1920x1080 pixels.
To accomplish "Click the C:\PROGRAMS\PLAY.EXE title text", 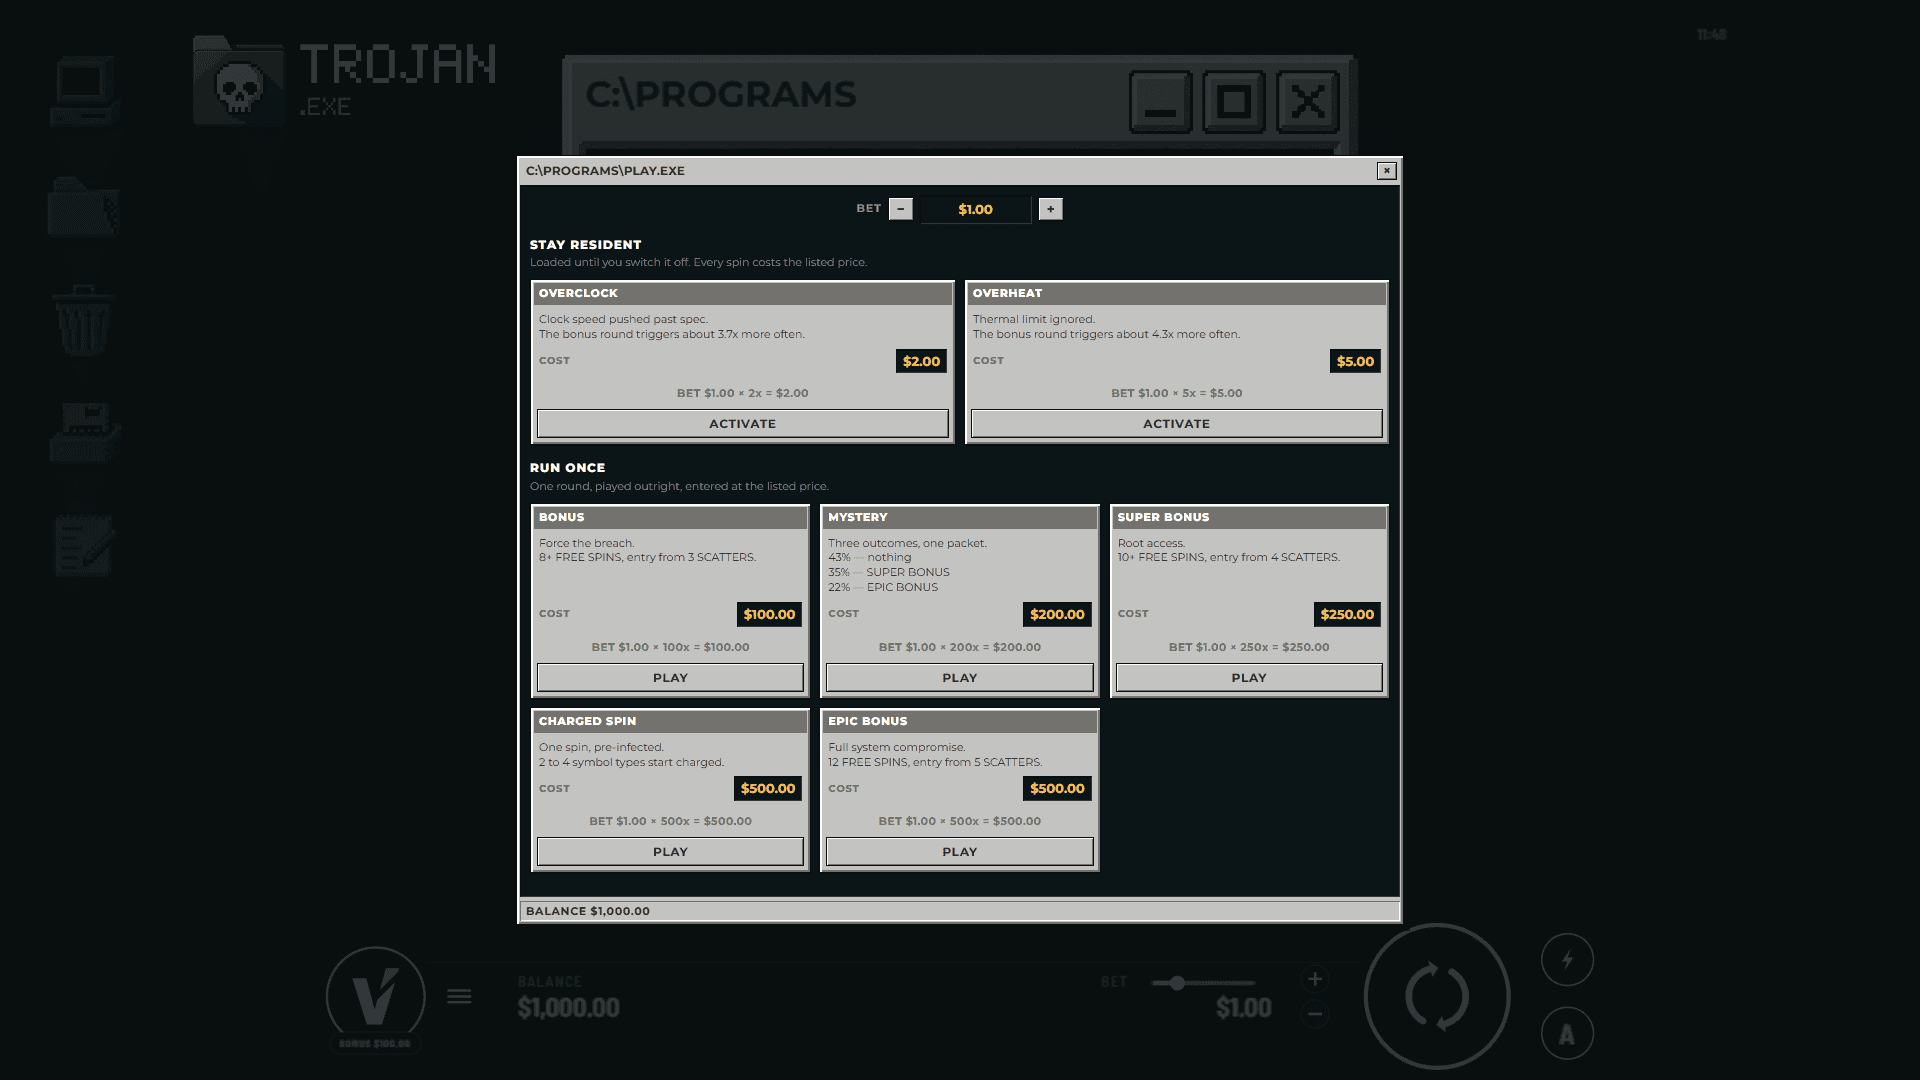I will coord(605,171).
